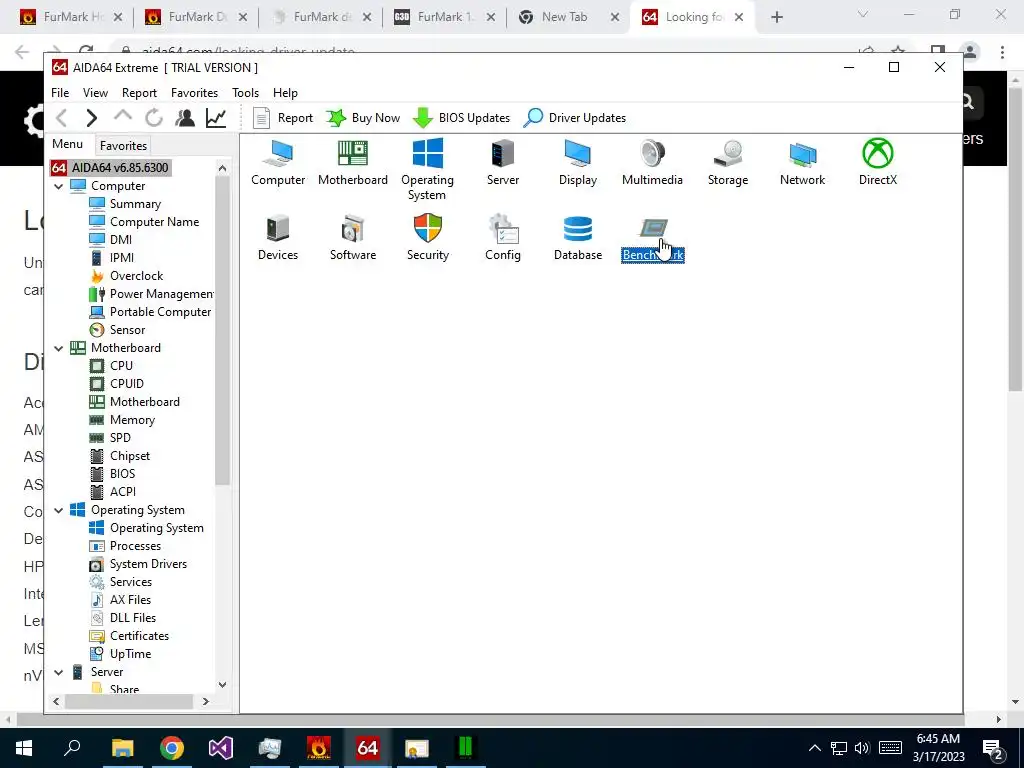Open the View menu
The height and width of the screenshot is (768, 1024).
(95, 93)
